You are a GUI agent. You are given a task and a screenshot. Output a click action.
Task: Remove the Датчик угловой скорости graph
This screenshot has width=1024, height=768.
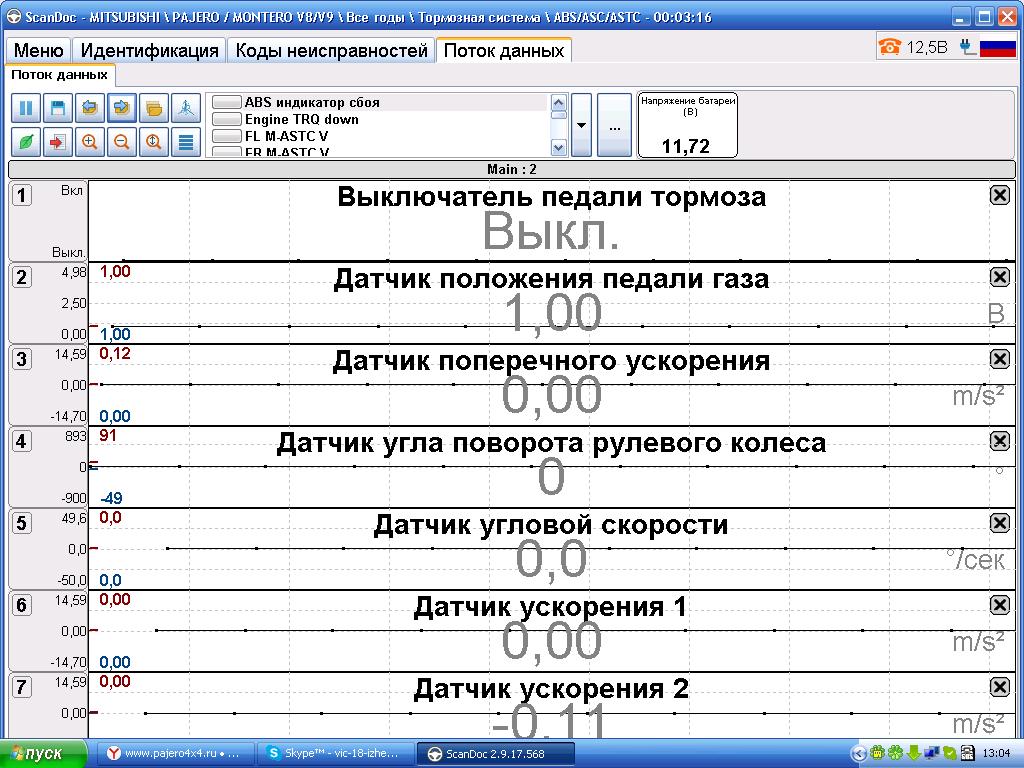(999, 523)
